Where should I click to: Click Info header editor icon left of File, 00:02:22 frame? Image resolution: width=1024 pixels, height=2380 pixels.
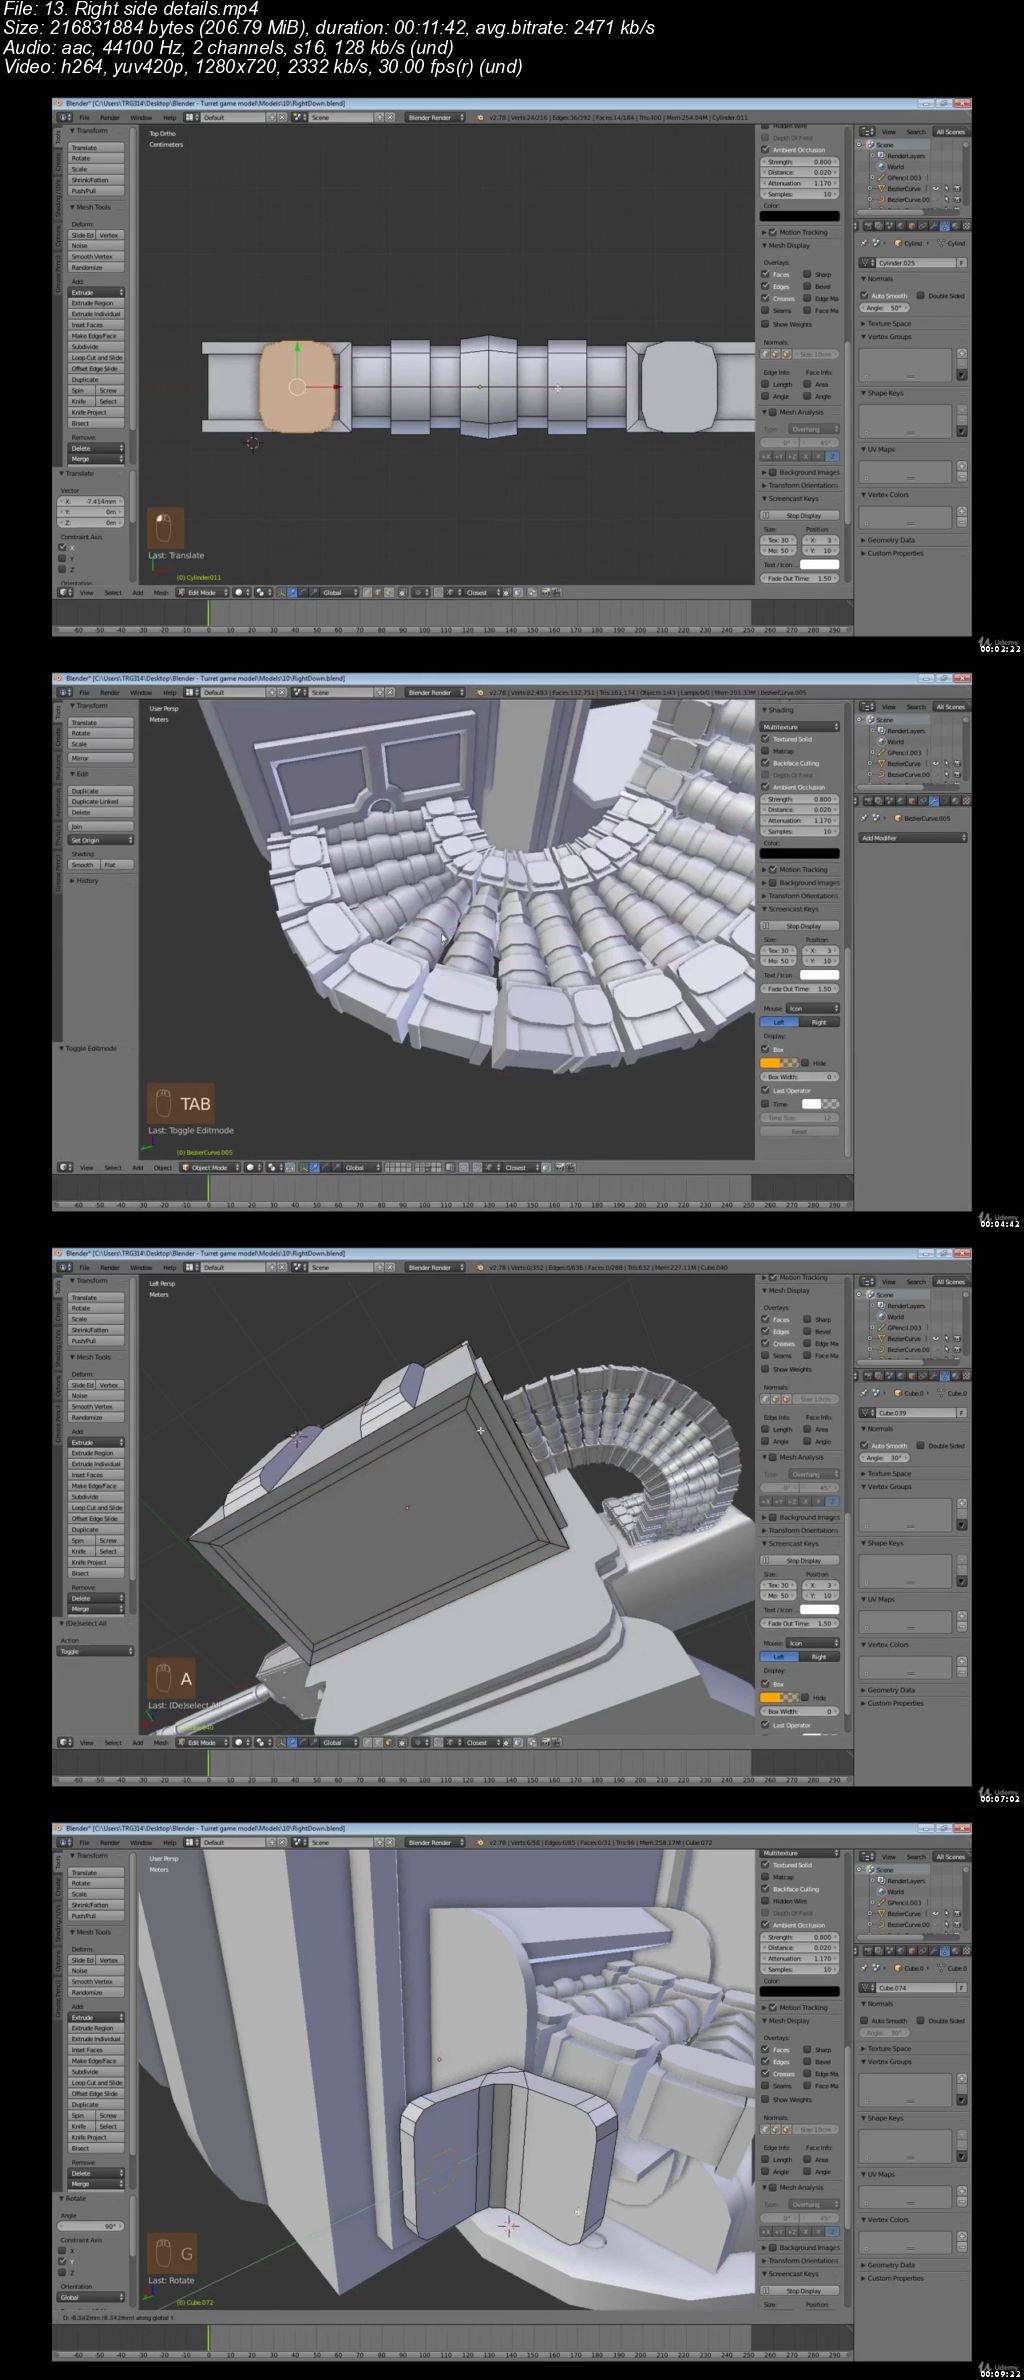pyautogui.click(x=65, y=117)
